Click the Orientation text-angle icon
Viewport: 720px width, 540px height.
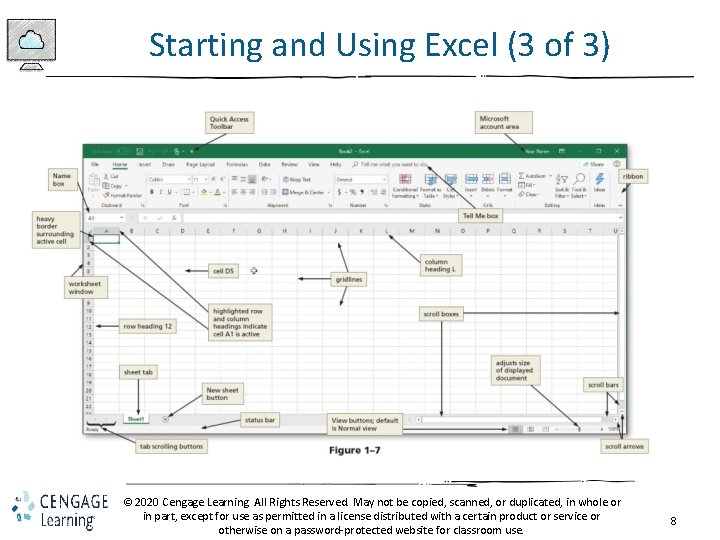coord(265,179)
